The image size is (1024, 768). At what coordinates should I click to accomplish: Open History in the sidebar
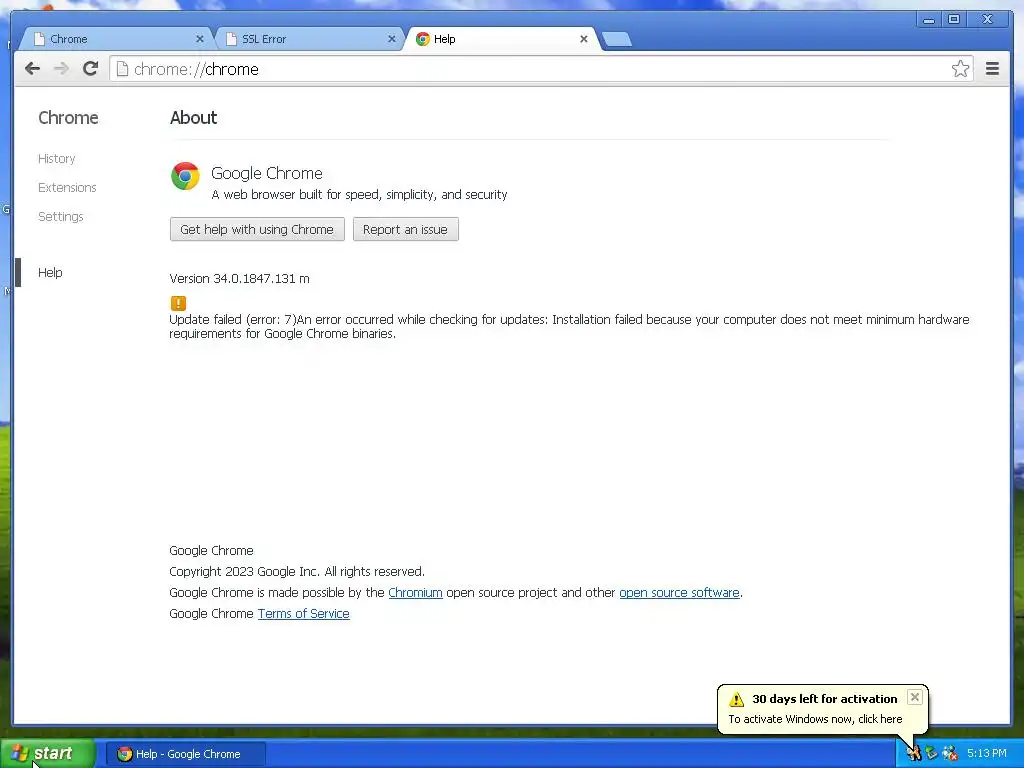[x=57, y=159]
